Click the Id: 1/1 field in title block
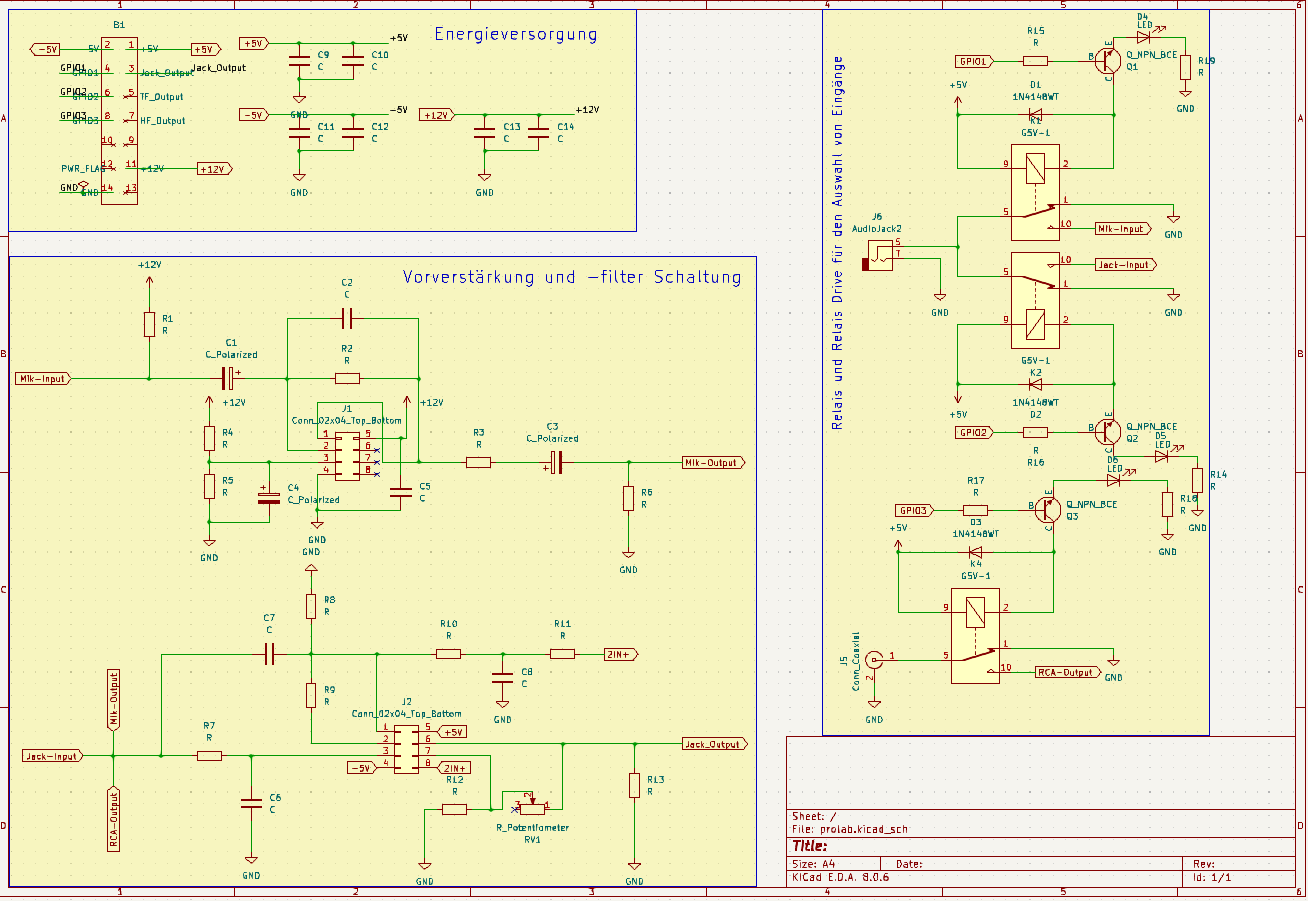This screenshot has height=901, width=1308. pos(1212,876)
